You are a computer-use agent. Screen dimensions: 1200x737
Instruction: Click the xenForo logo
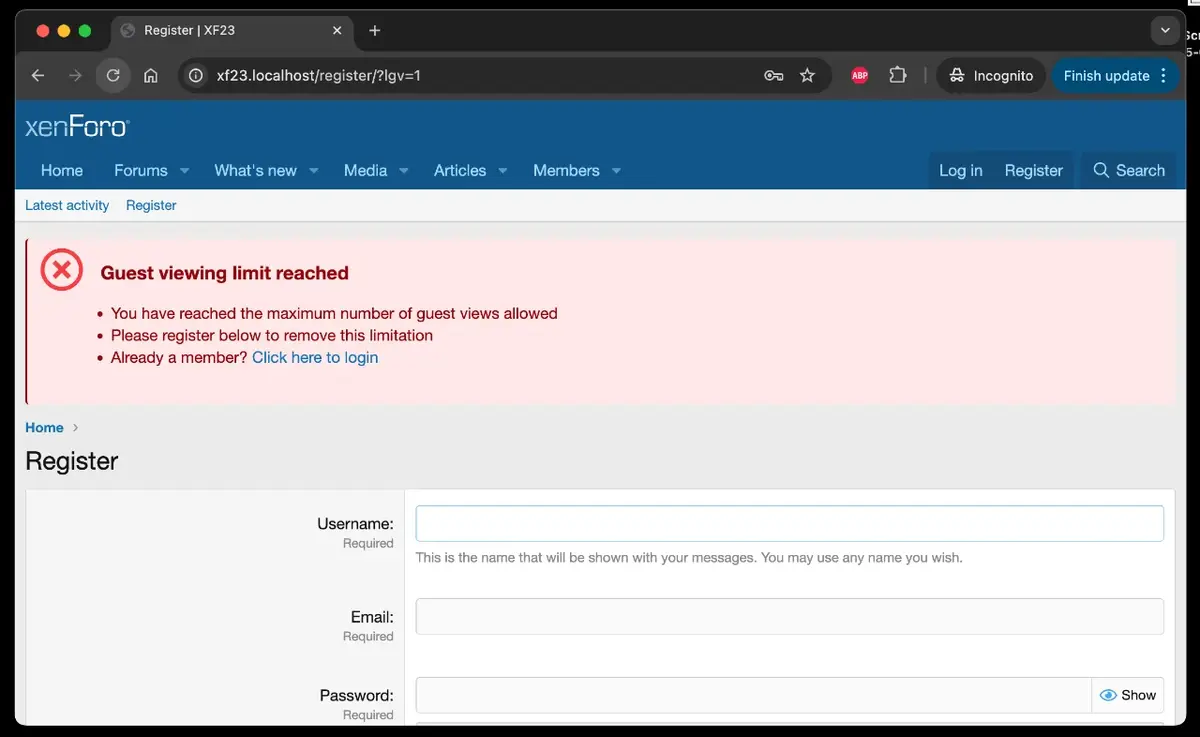pyautogui.click(x=77, y=127)
